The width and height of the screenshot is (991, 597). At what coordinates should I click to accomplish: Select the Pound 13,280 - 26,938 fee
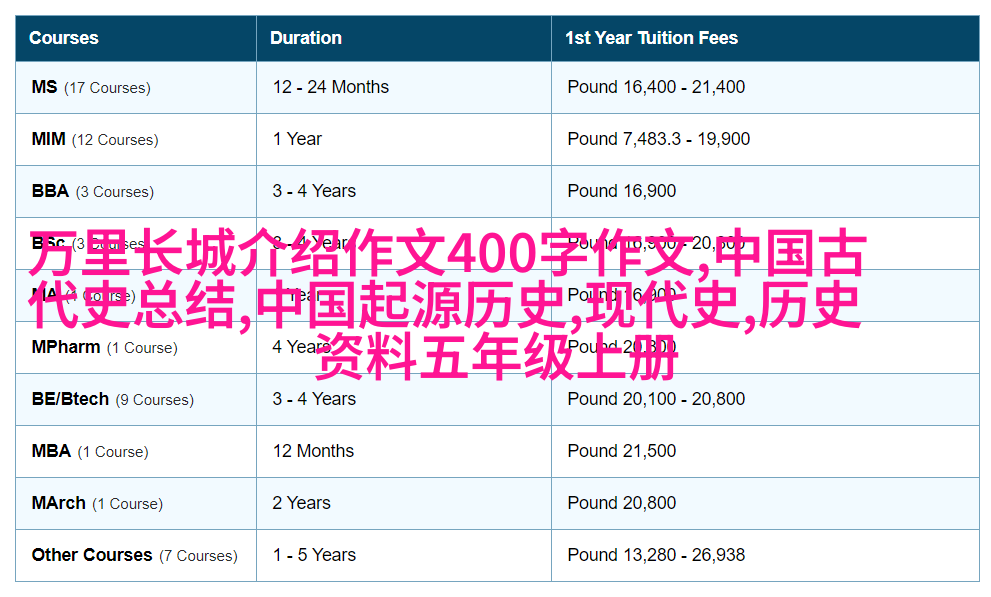point(656,555)
